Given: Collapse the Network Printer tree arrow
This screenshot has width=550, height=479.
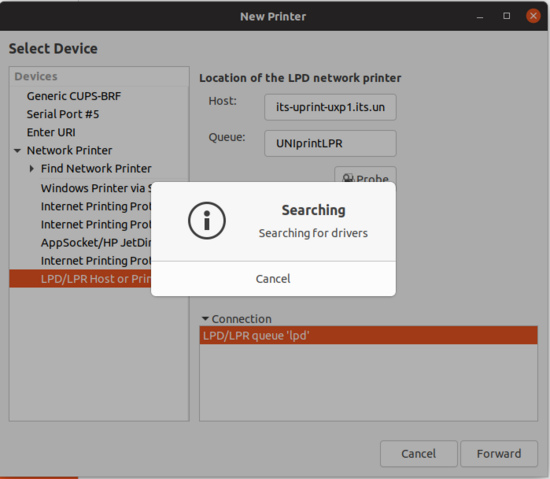Looking at the screenshot, I should [x=17, y=151].
